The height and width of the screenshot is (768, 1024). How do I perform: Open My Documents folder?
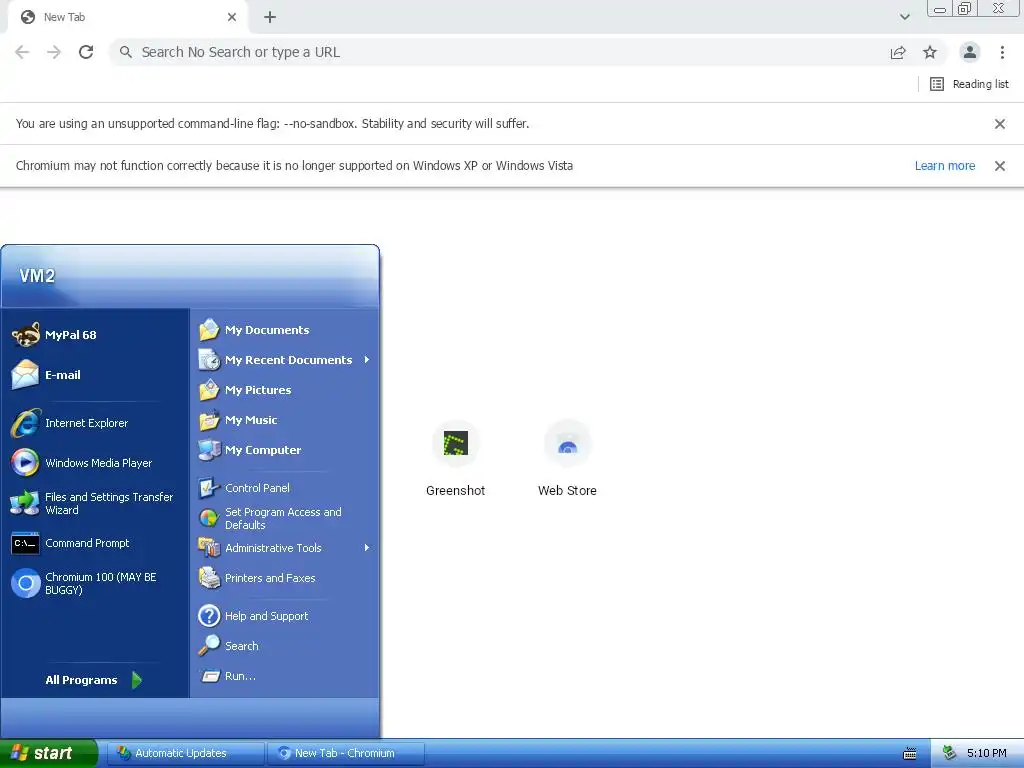(x=285, y=330)
